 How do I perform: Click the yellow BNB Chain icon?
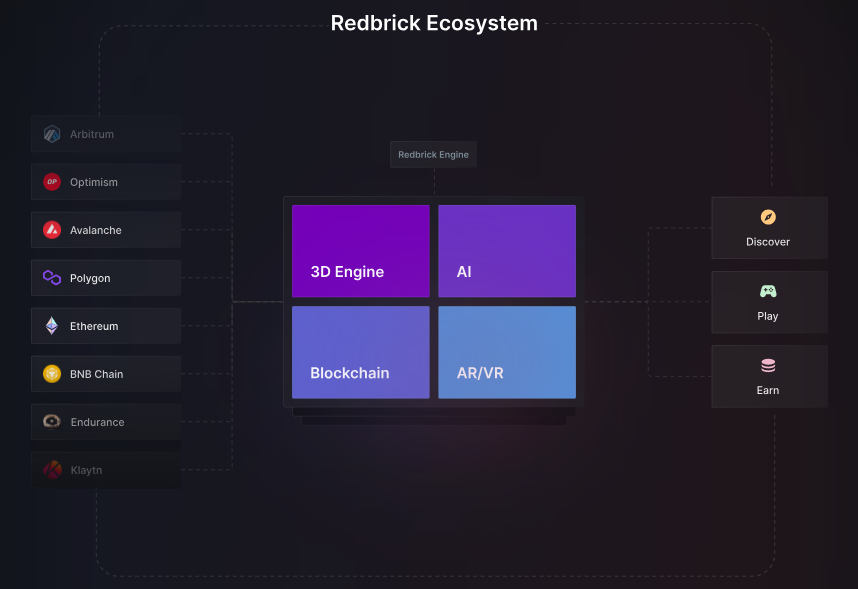point(52,374)
